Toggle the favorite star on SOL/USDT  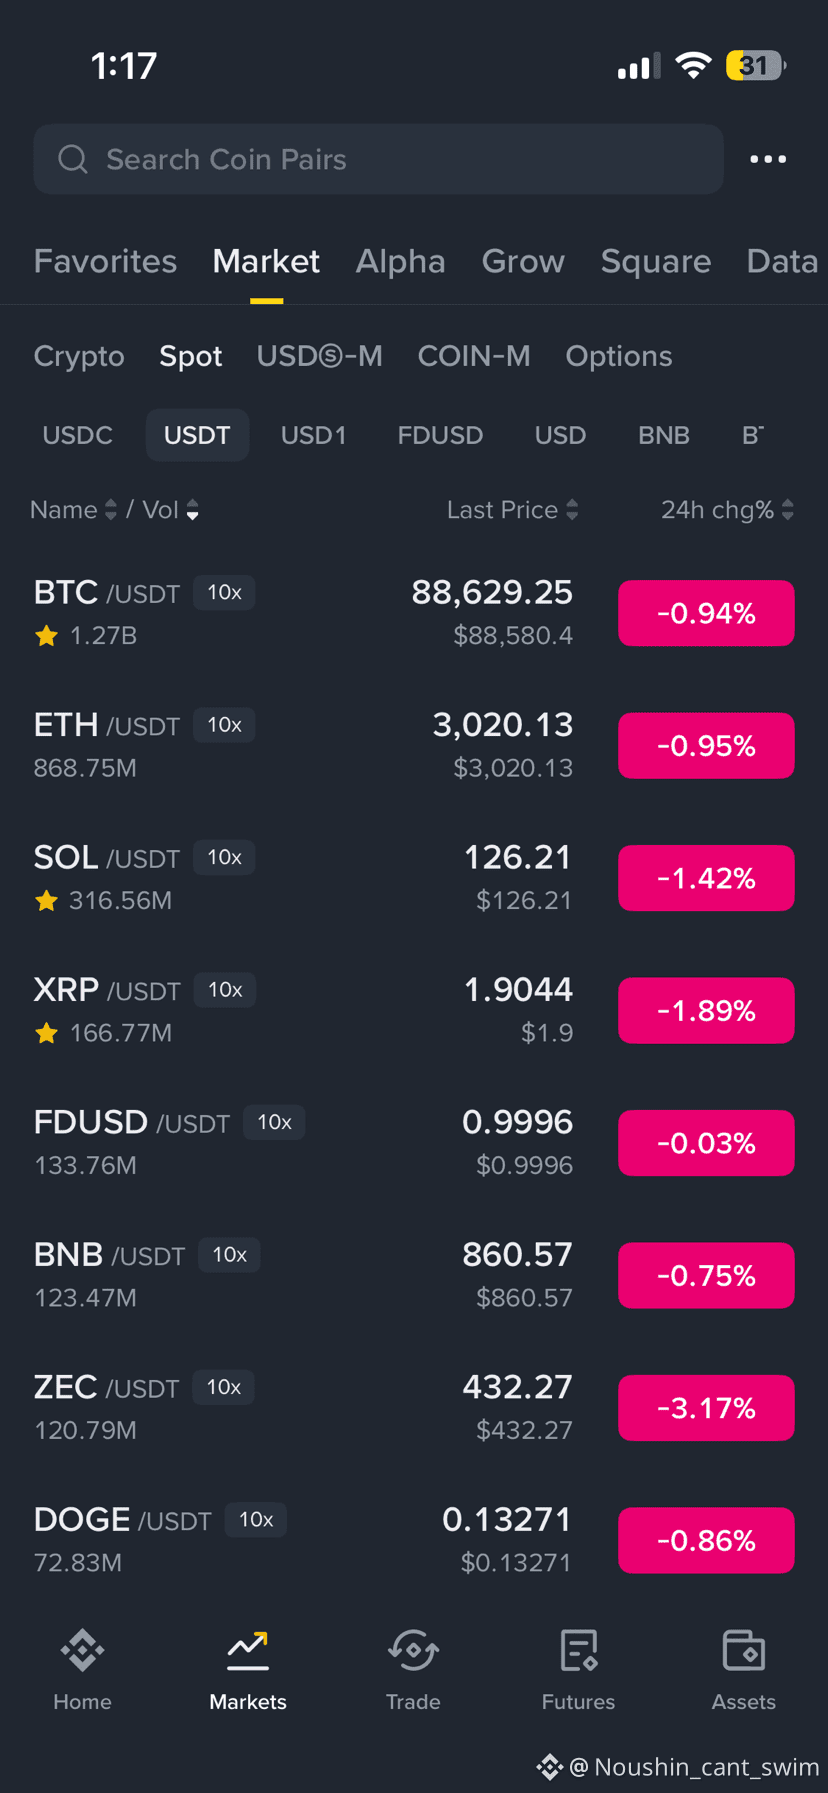pyautogui.click(x=46, y=901)
